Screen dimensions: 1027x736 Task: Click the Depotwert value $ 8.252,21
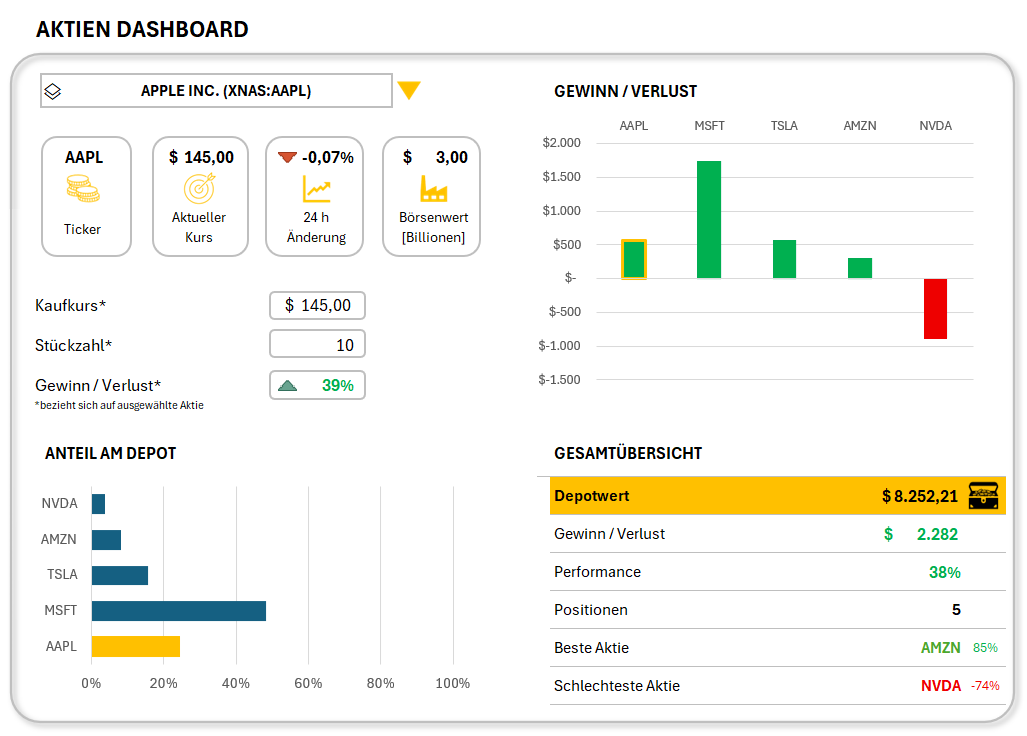point(920,496)
